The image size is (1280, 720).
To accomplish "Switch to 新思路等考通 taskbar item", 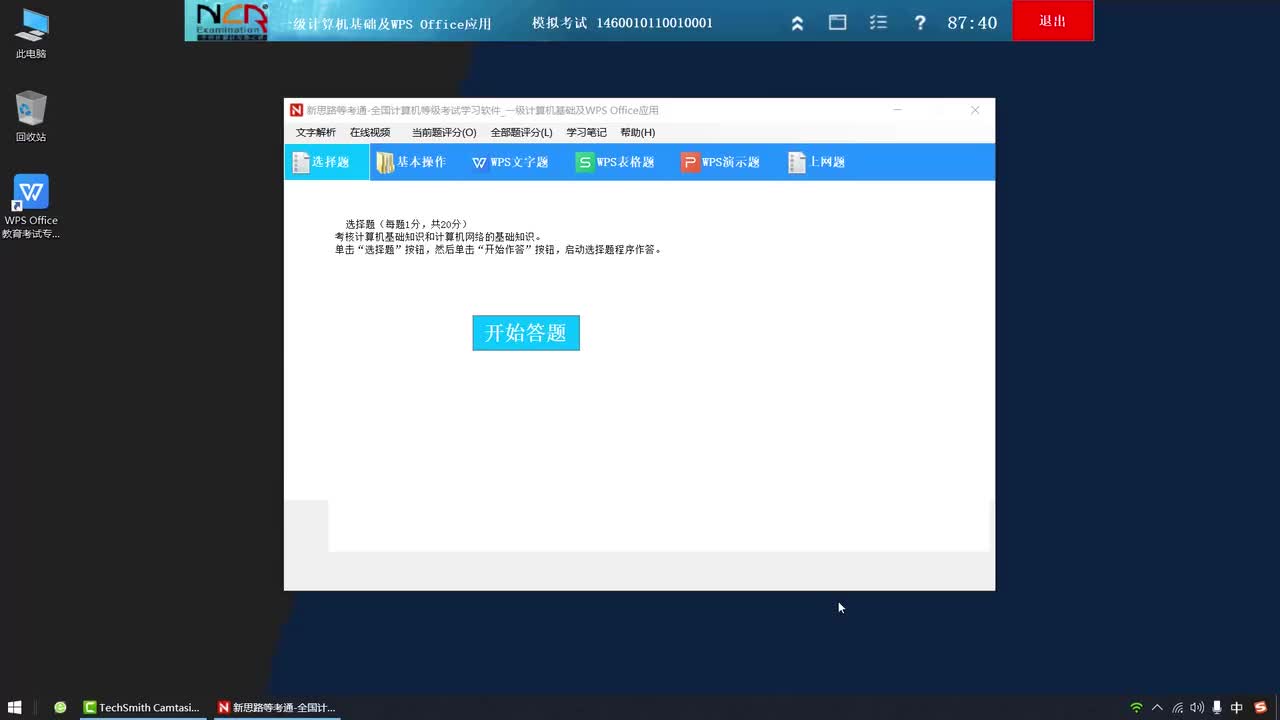I will click(x=276, y=707).
